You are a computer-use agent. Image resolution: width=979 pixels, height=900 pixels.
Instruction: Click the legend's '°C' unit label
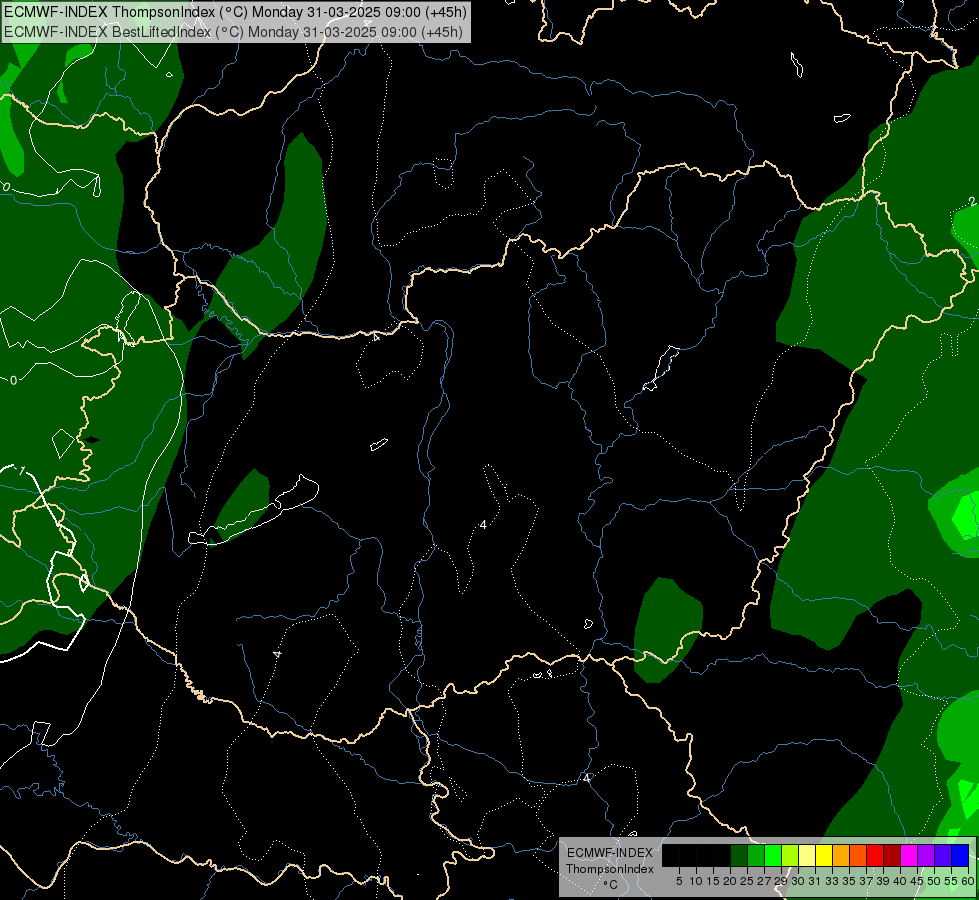click(610, 885)
